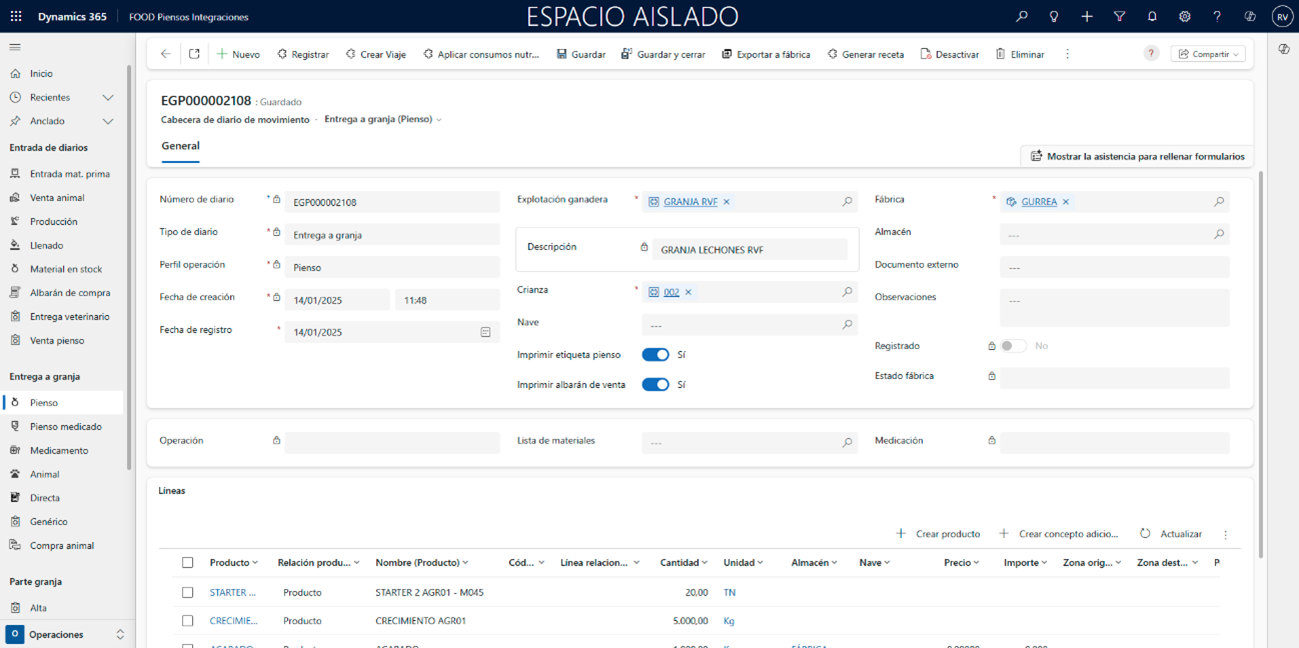Click the back arrow in command bar

pyautogui.click(x=166, y=54)
